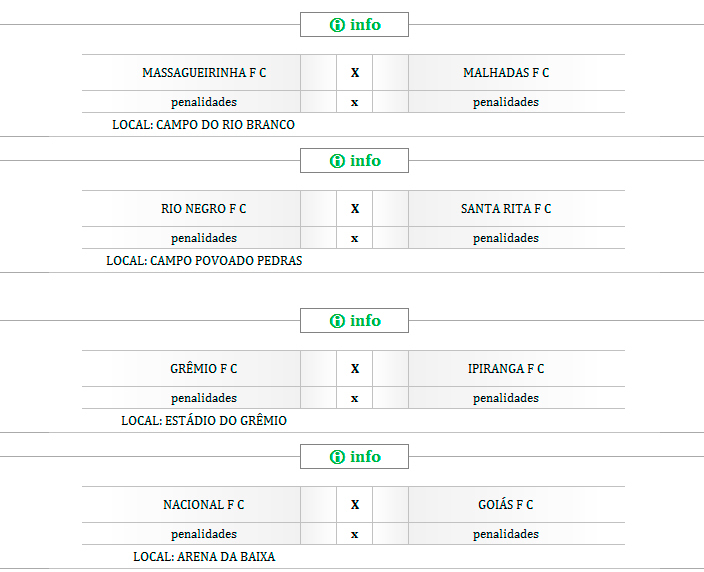Select team name SANTA RITA F C

[x=506, y=209]
